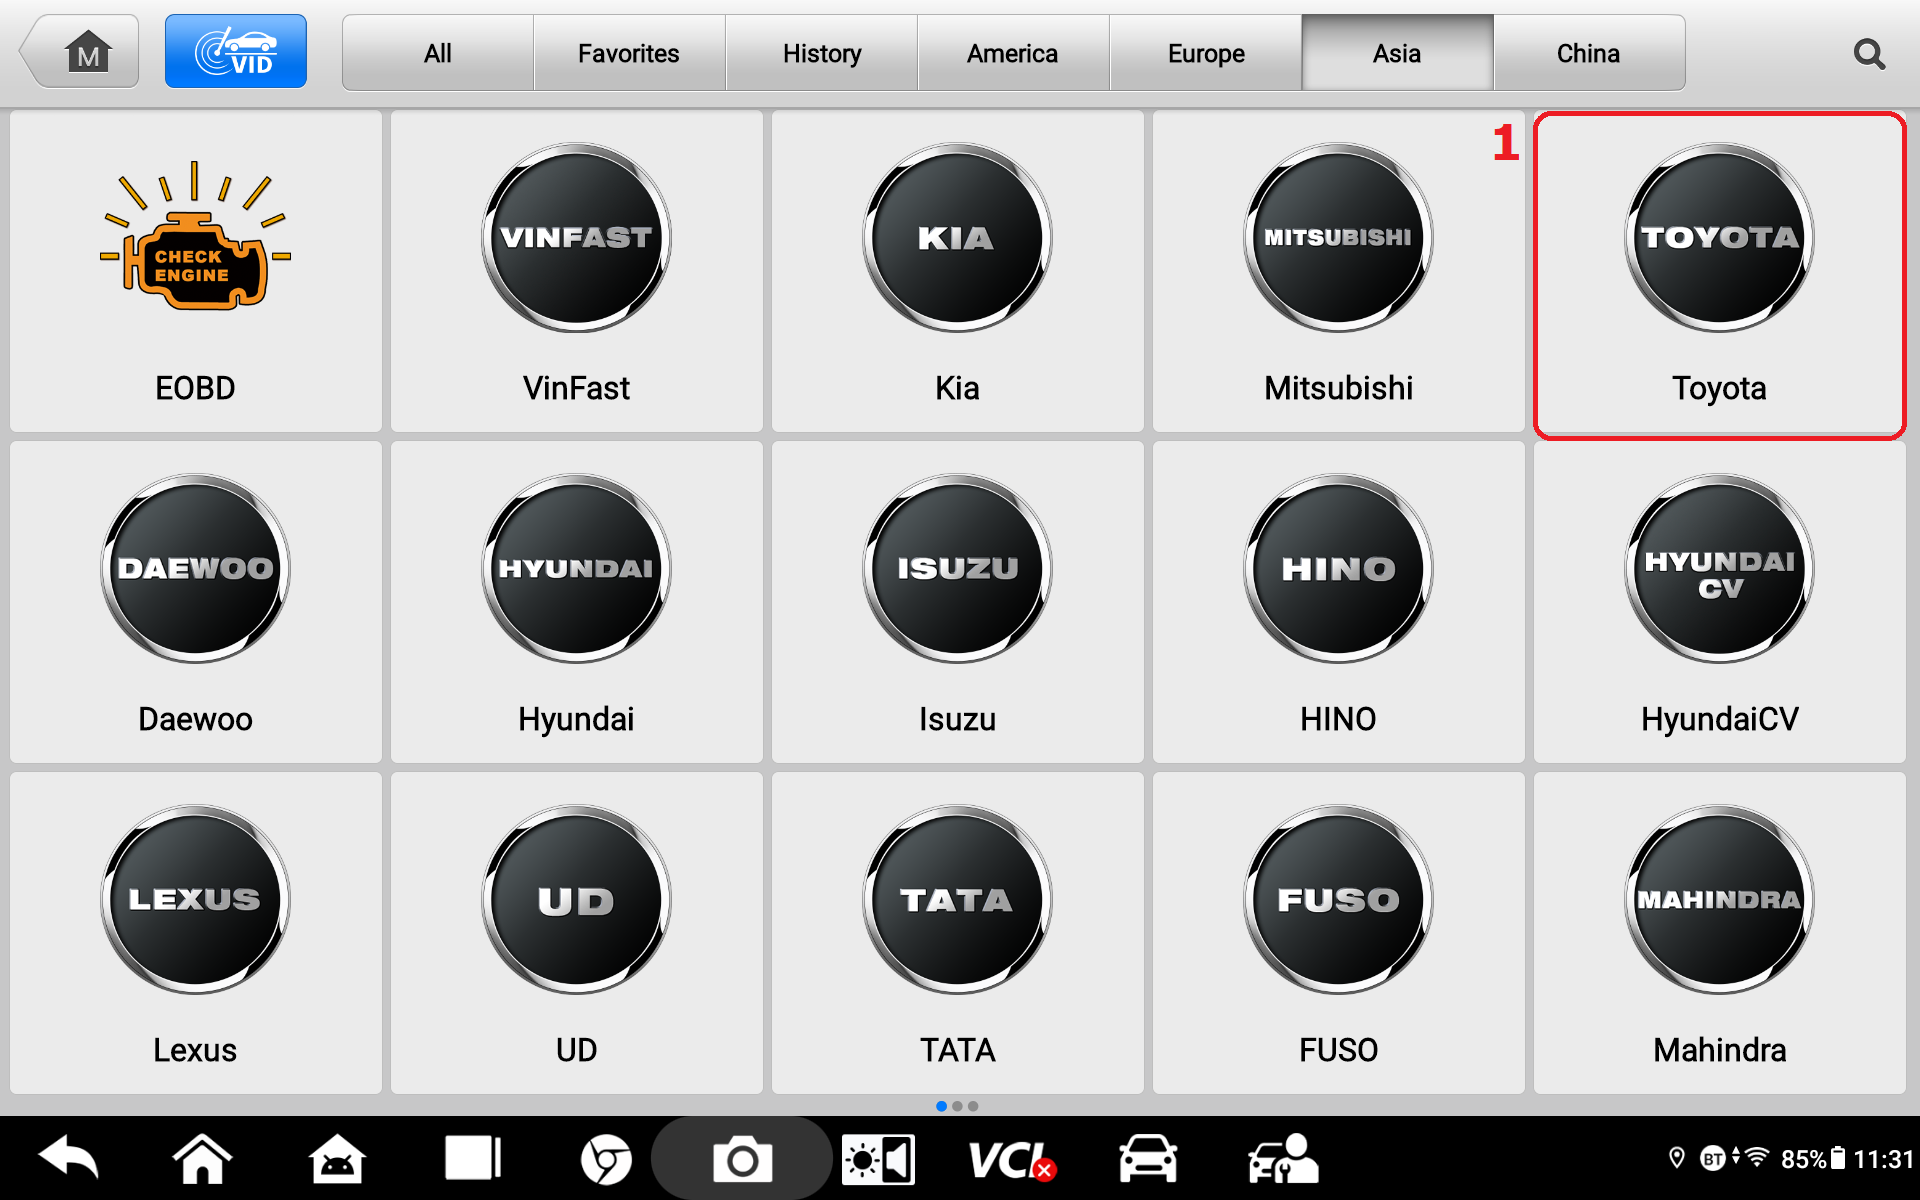Switch to the Europe tab
Image resolution: width=1920 pixels, height=1200 pixels.
[1206, 53]
